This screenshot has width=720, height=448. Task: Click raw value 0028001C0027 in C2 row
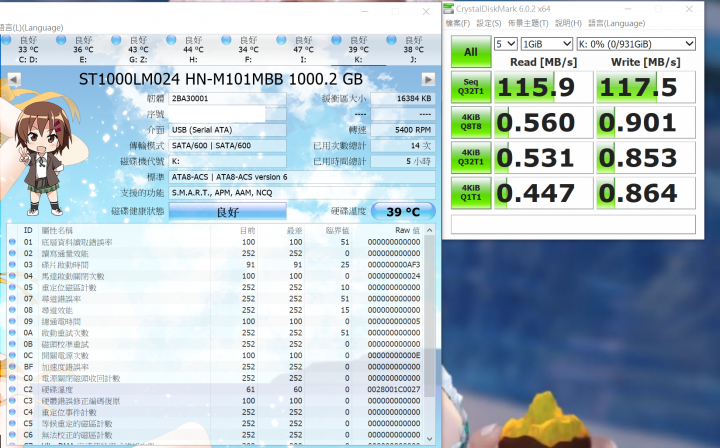click(x=394, y=389)
